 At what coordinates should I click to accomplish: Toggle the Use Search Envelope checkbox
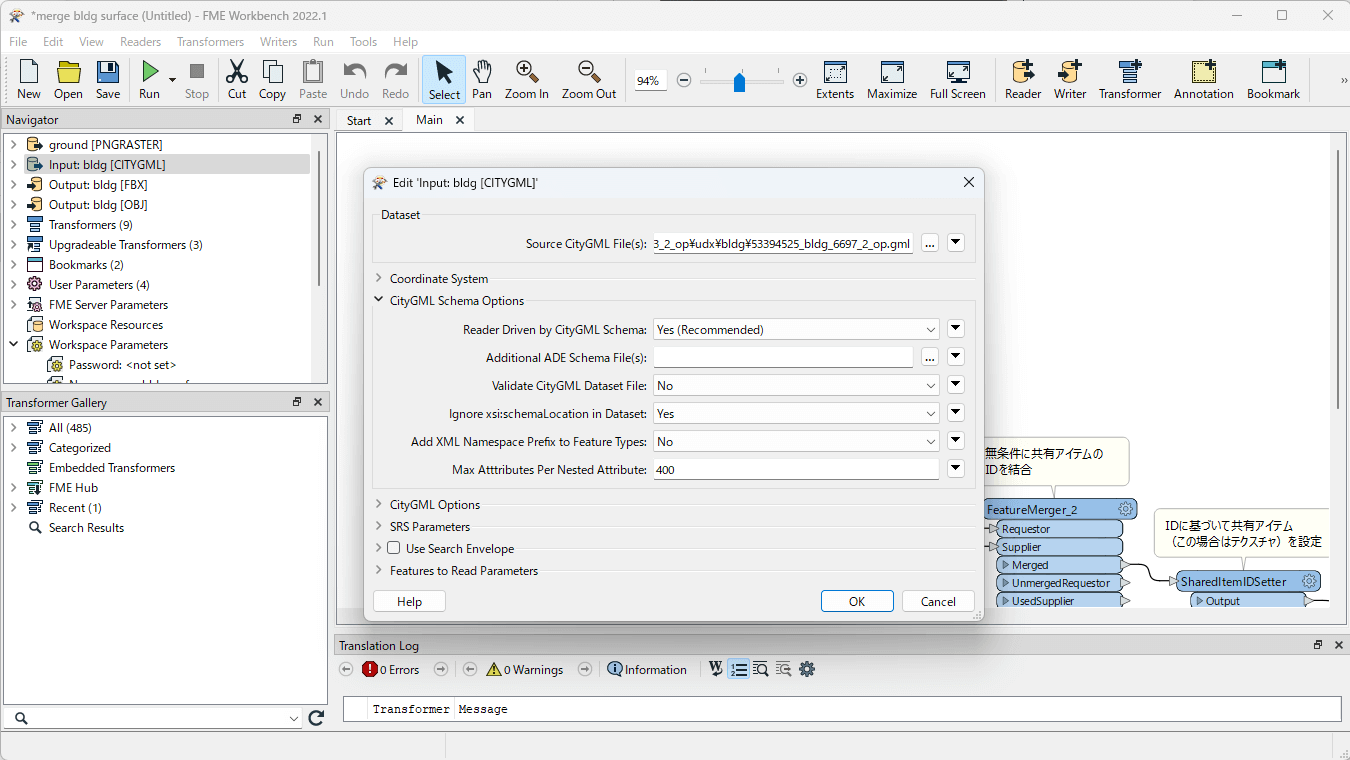point(394,548)
